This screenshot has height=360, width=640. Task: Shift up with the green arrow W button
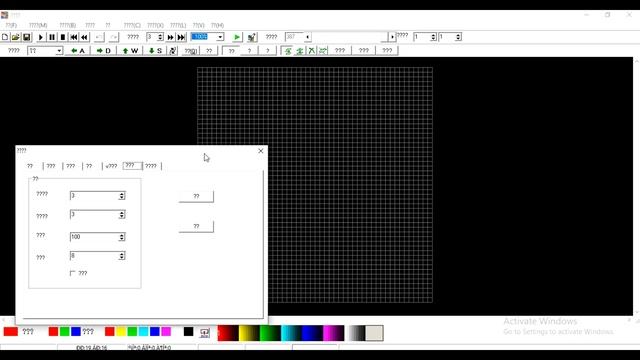click(x=130, y=51)
